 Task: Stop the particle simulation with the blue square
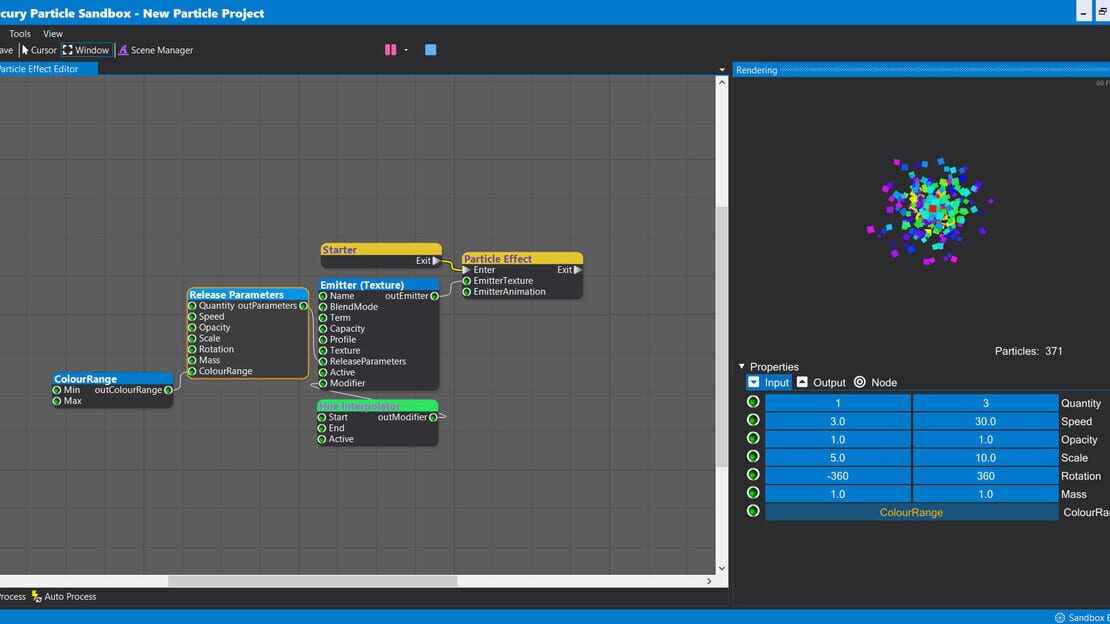(430, 50)
